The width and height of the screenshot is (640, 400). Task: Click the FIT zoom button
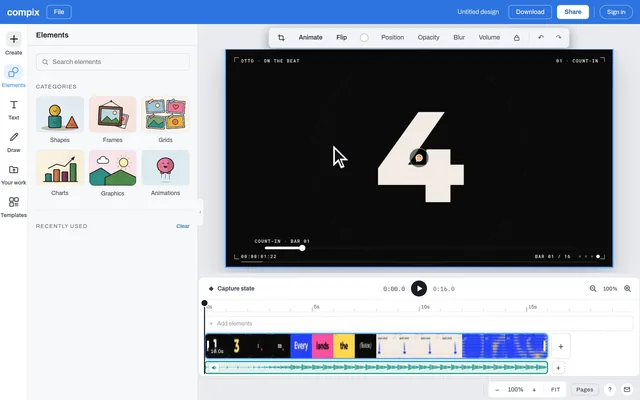tap(555, 390)
